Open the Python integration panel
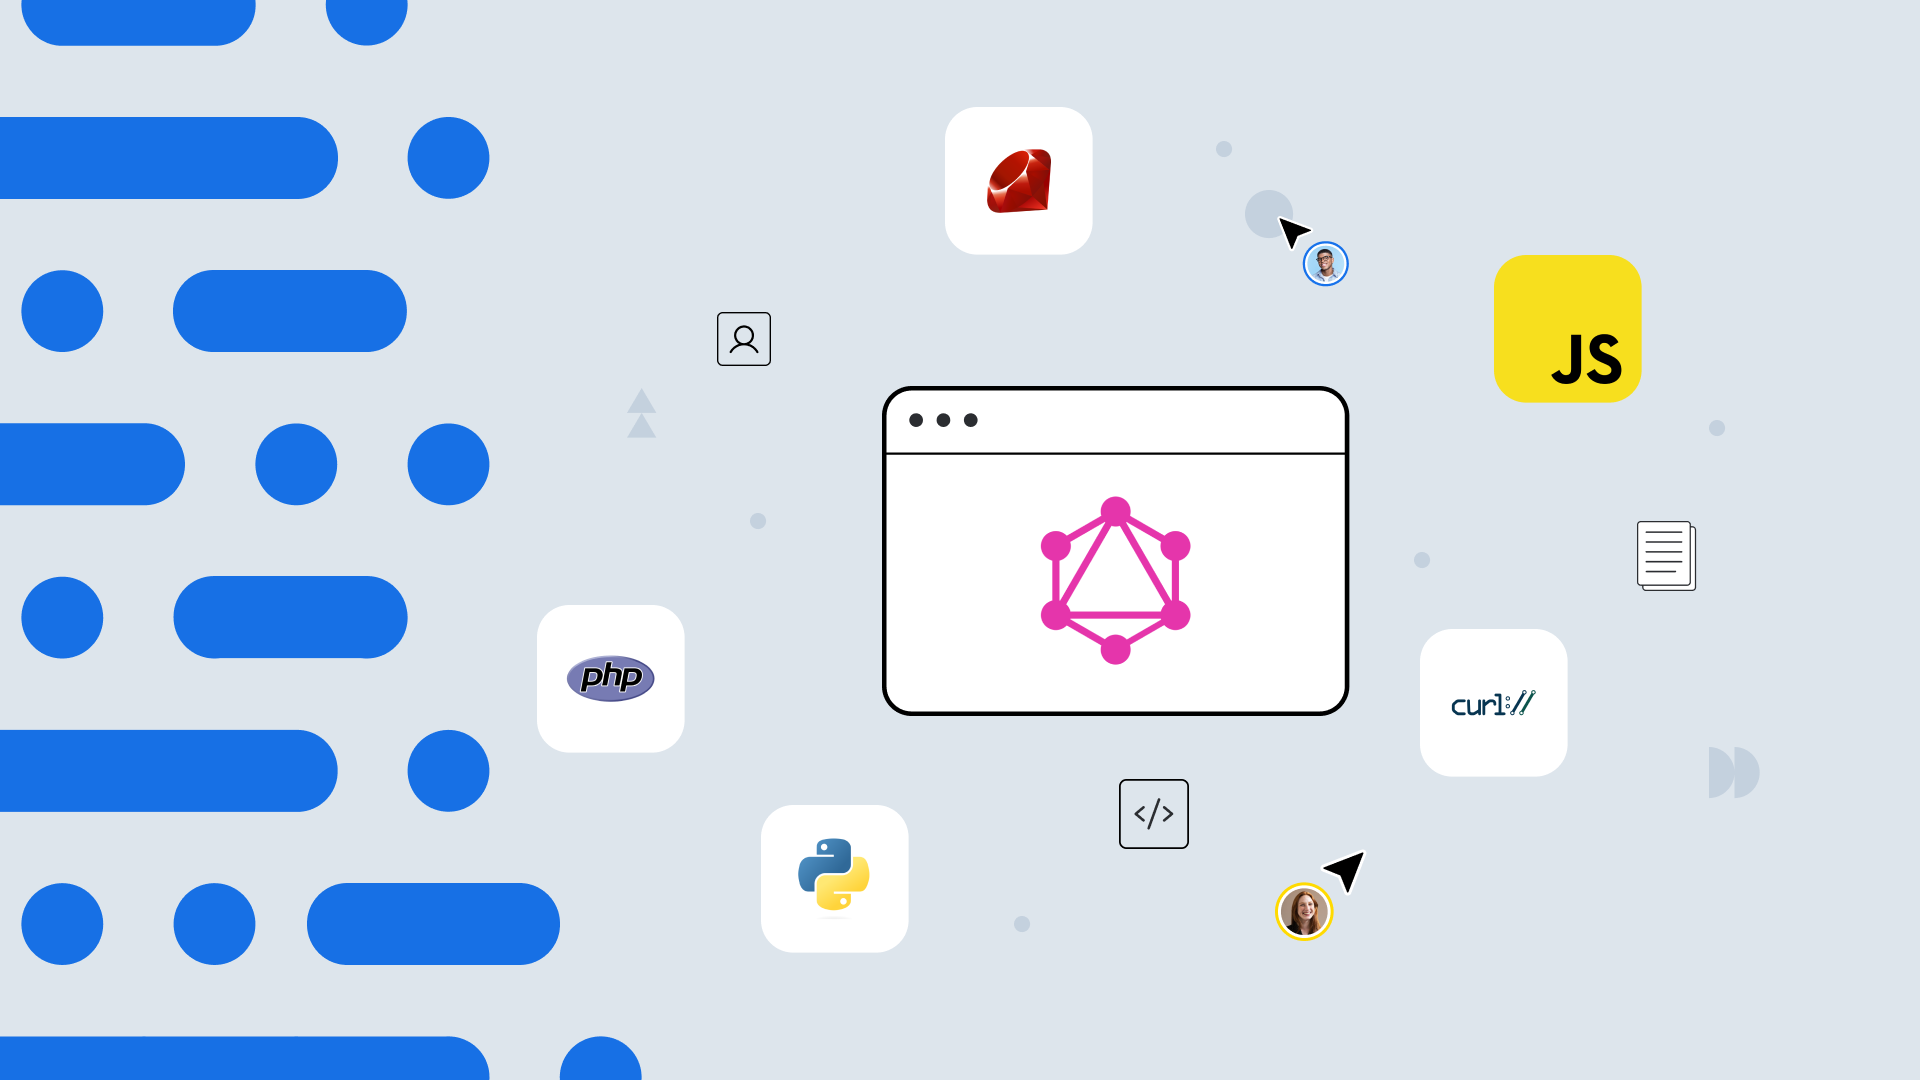Screen dimensions: 1920x1080 [x=833, y=877]
